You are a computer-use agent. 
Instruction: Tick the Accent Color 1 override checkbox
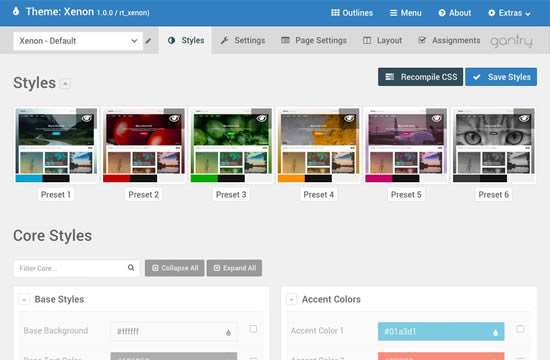click(520, 329)
